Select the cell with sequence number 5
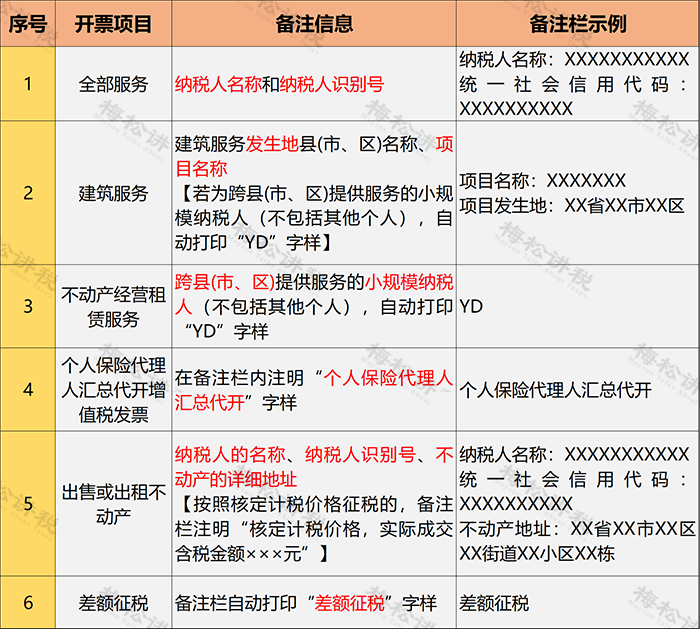This screenshot has height=629, width=700. coord(28,504)
